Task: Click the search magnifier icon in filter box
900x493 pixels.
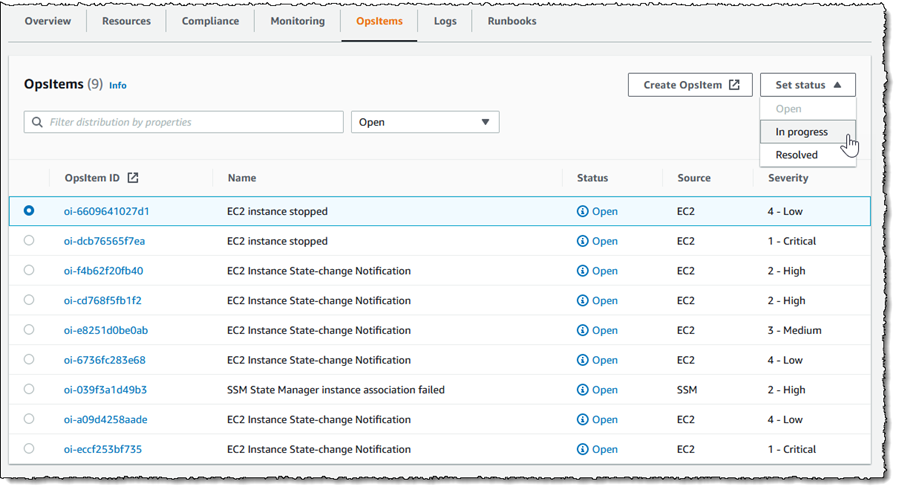Action: point(38,122)
